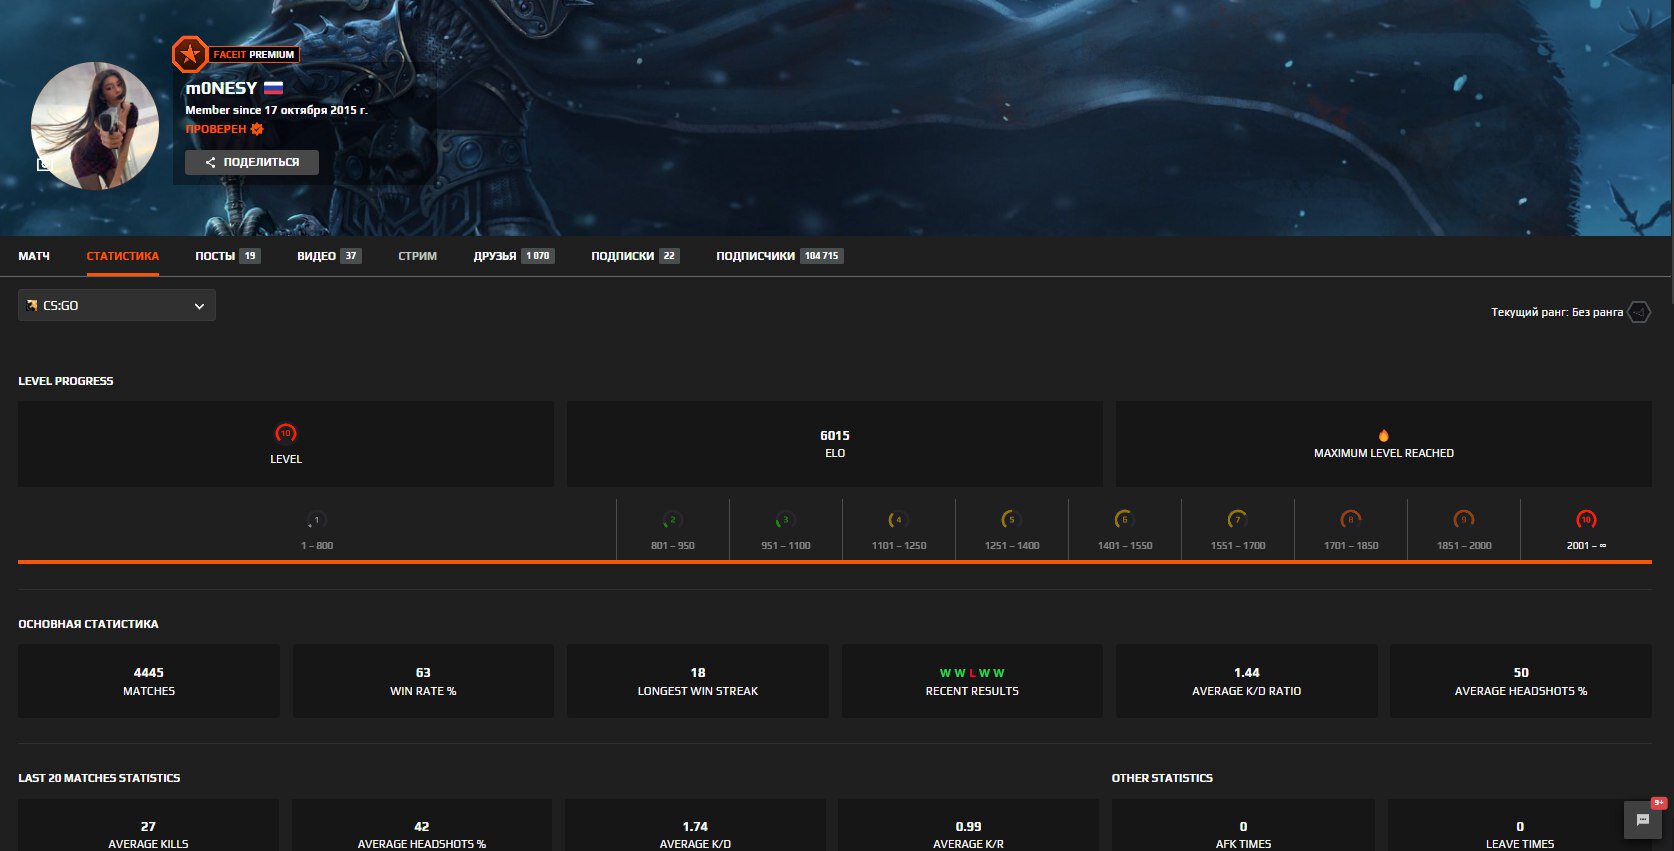Click the level 10 skill icon above LEVEL
This screenshot has width=1674, height=851.
pyautogui.click(x=286, y=433)
